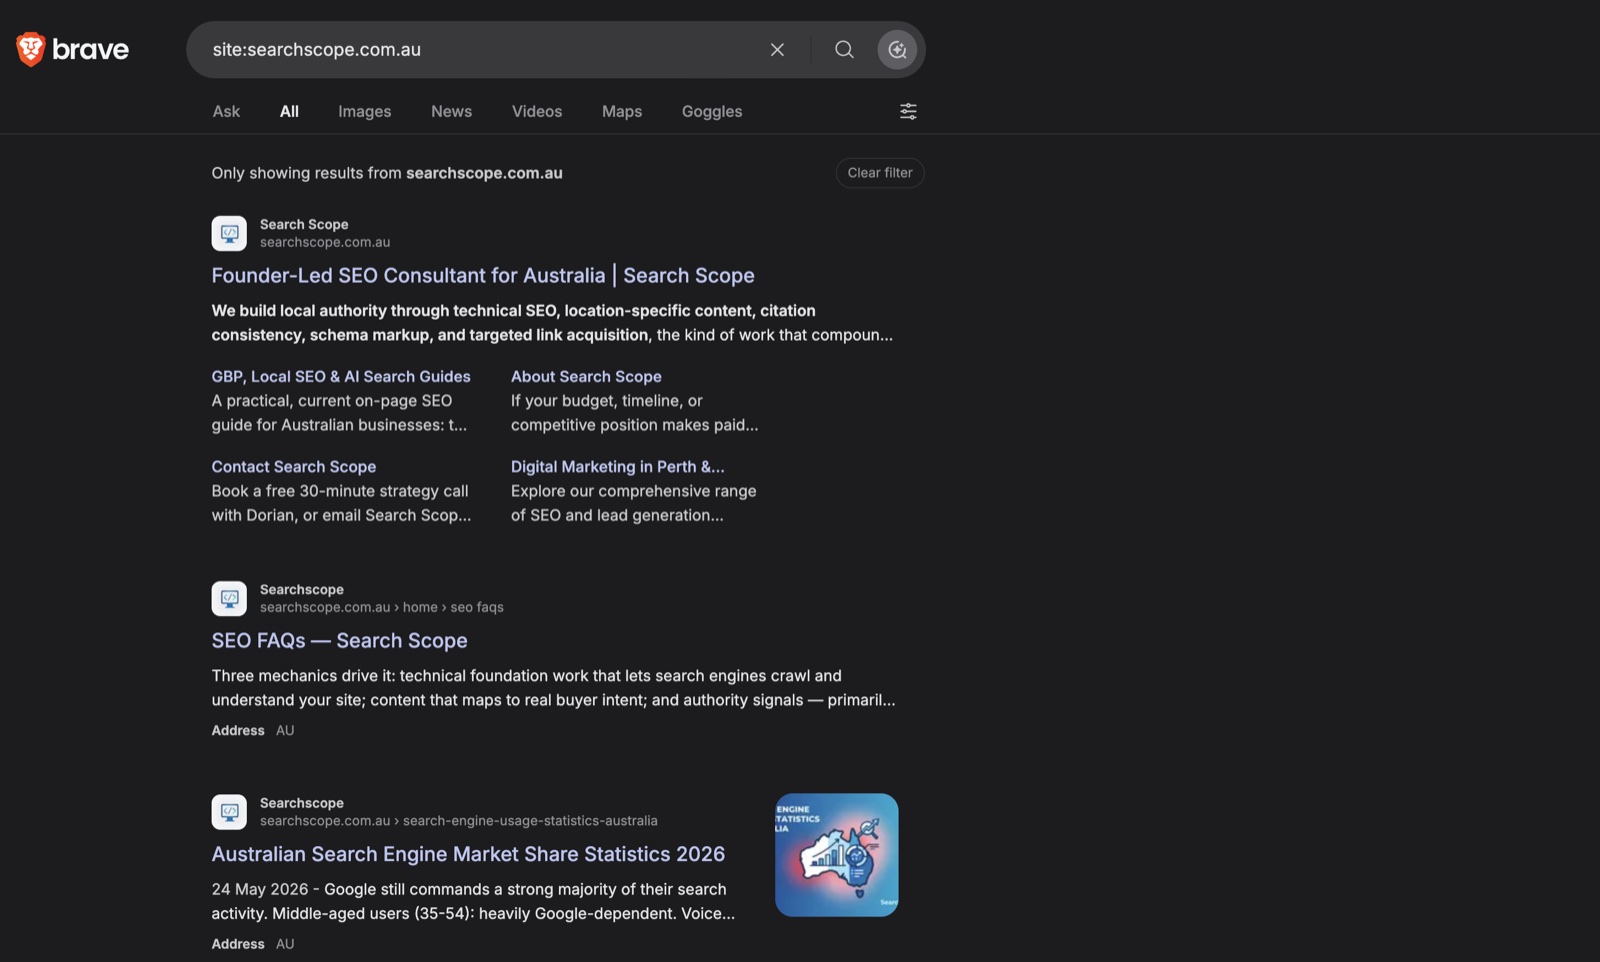The height and width of the screenshot is (962, 1600).
Task: Open Digital Marketing in Perth sitelink
Action: pyautogui.click(x=618, y=466)
